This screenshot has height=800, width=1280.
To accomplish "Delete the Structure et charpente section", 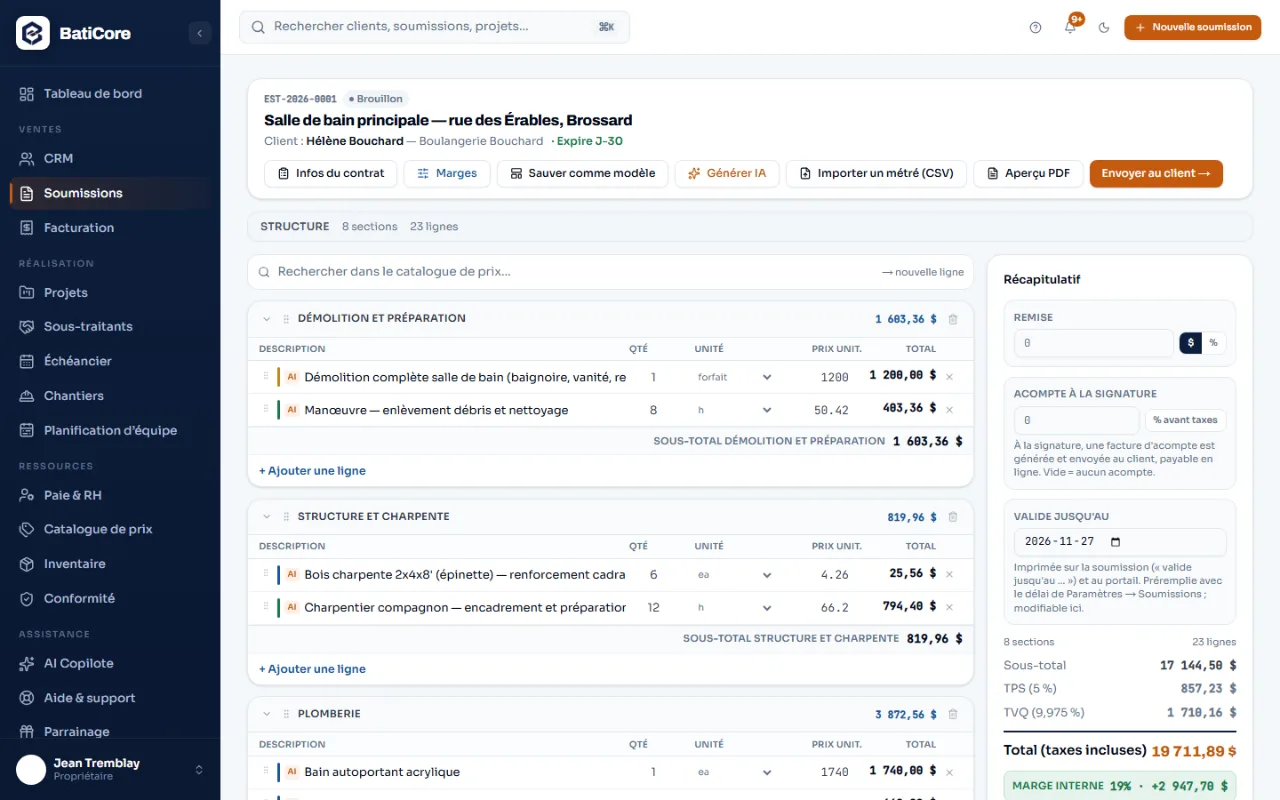I will click(952, 517).
